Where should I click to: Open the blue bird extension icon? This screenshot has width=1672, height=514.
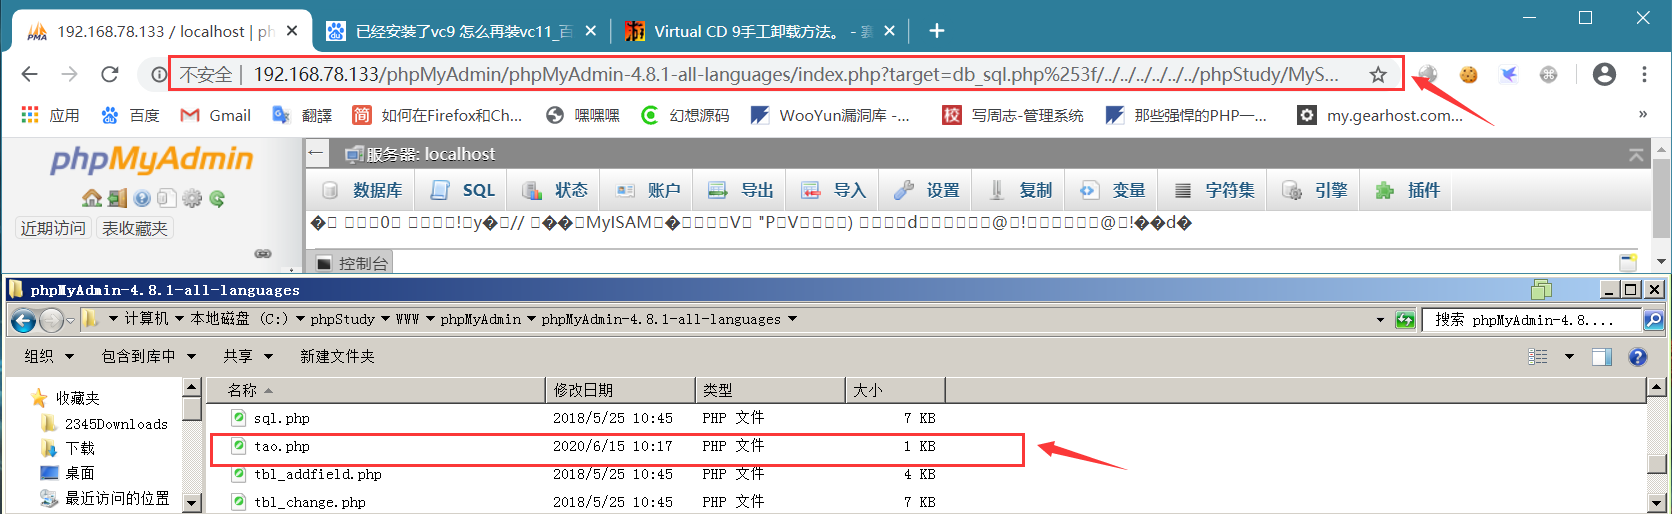point(1508,74)
